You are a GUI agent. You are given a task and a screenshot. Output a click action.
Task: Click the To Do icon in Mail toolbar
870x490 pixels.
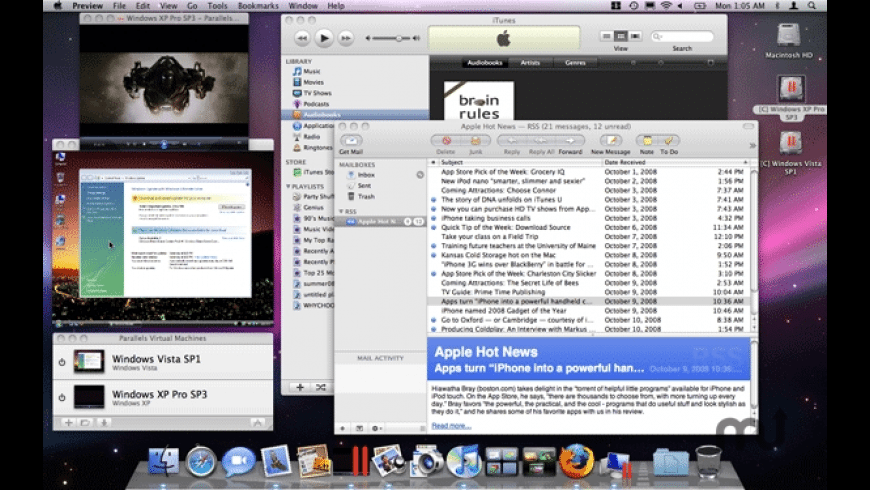[x=669, y=141]
